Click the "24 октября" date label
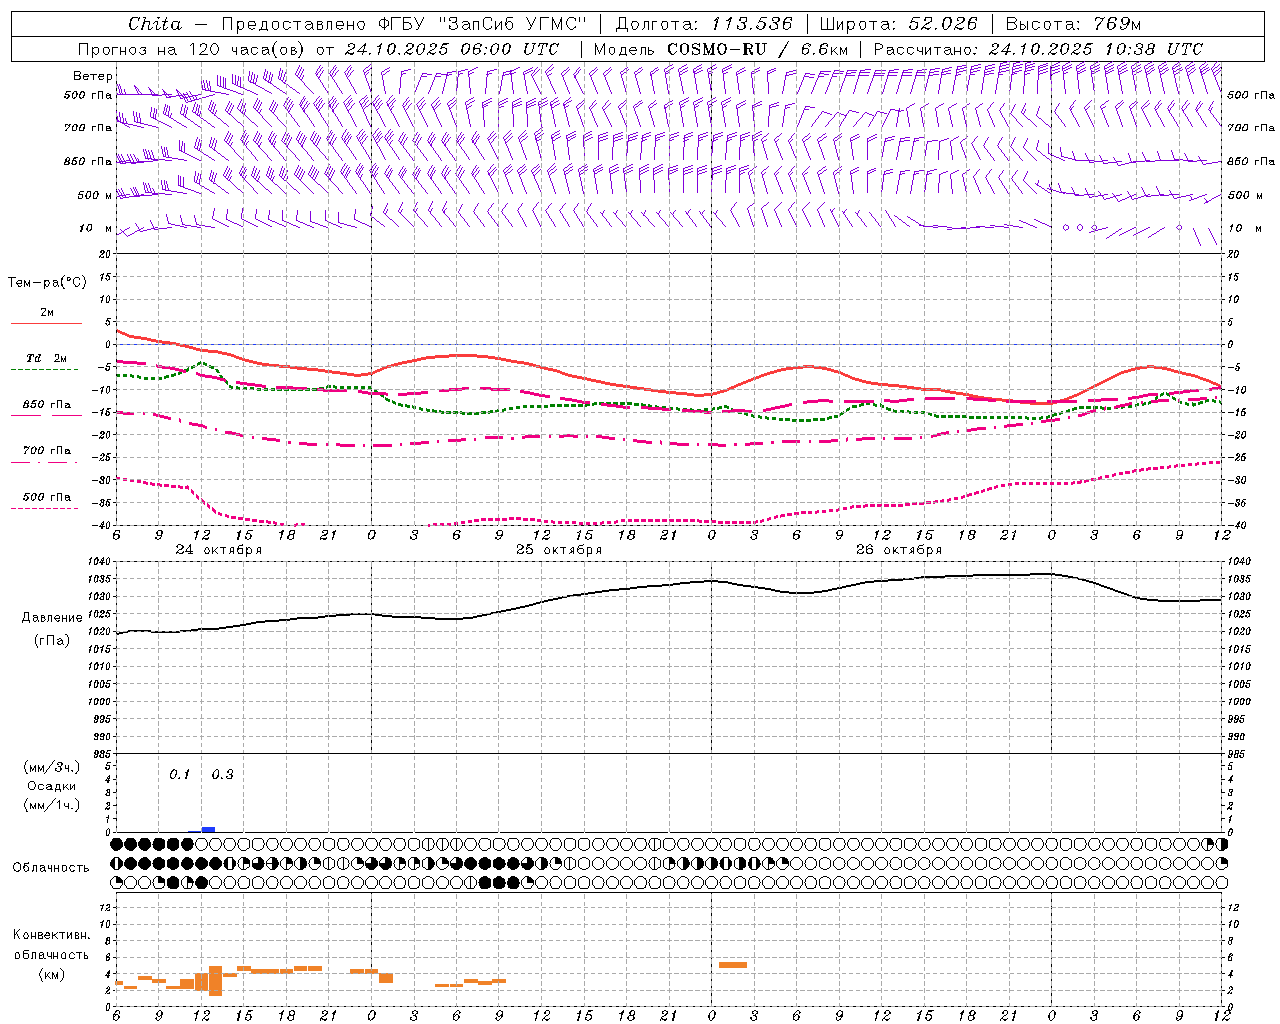The image size is (1280, 1024). pos(219,550)
